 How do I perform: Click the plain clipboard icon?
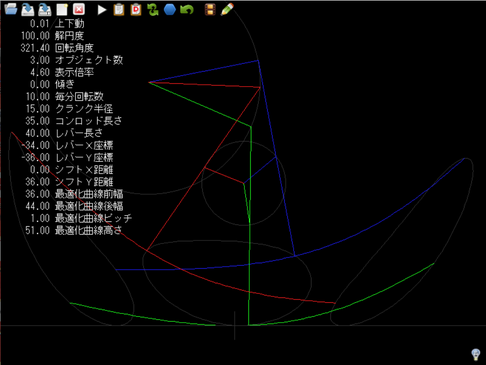(119, 9)
